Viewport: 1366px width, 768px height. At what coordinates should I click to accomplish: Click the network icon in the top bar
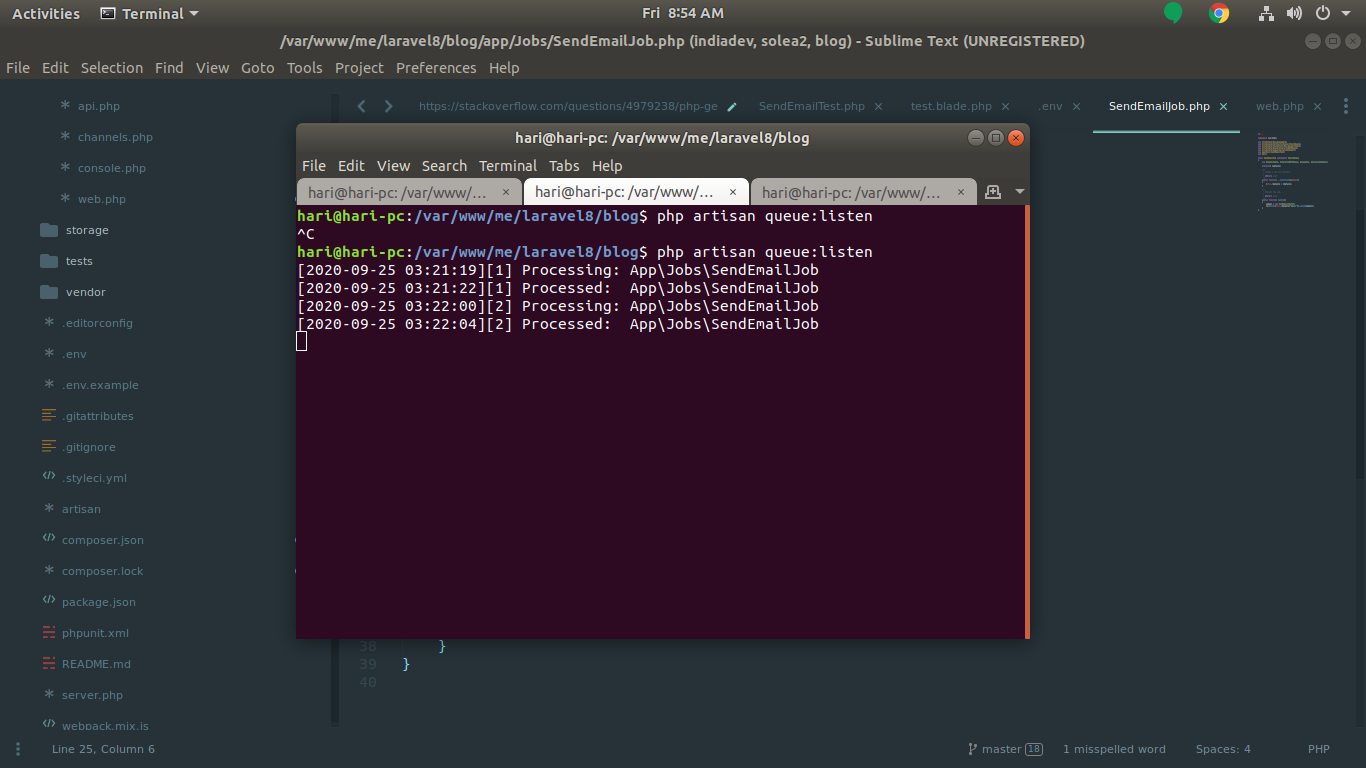[x=1266, y=13]
